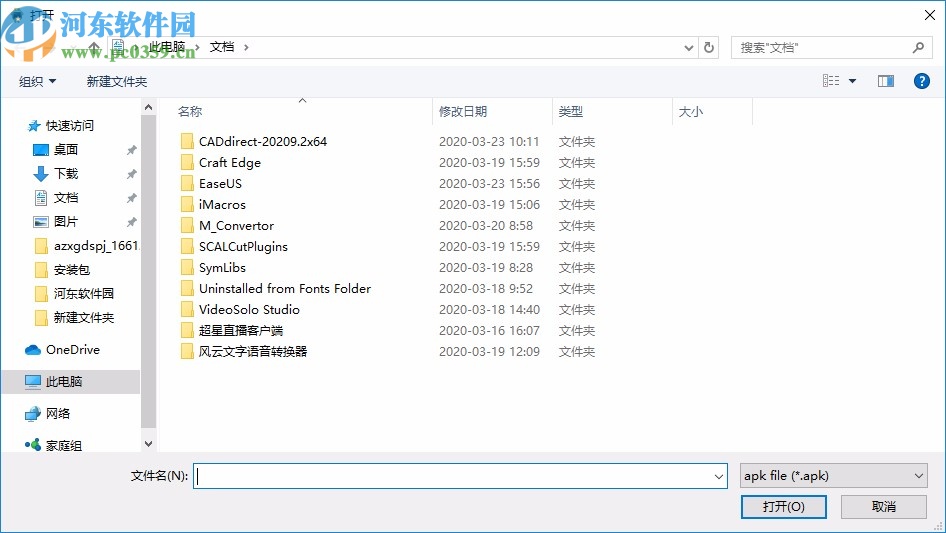Select 图片 in the sidebar
Viewport: 946px width, 533px height.
pos(66,222)
